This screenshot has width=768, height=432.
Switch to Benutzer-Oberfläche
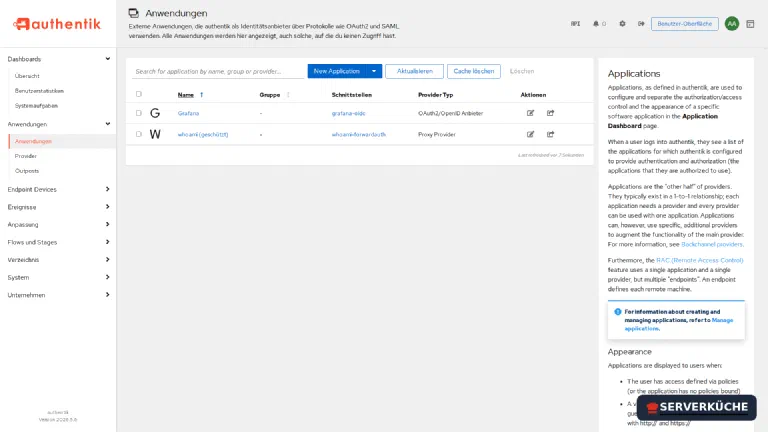click(x=685, y=24)
